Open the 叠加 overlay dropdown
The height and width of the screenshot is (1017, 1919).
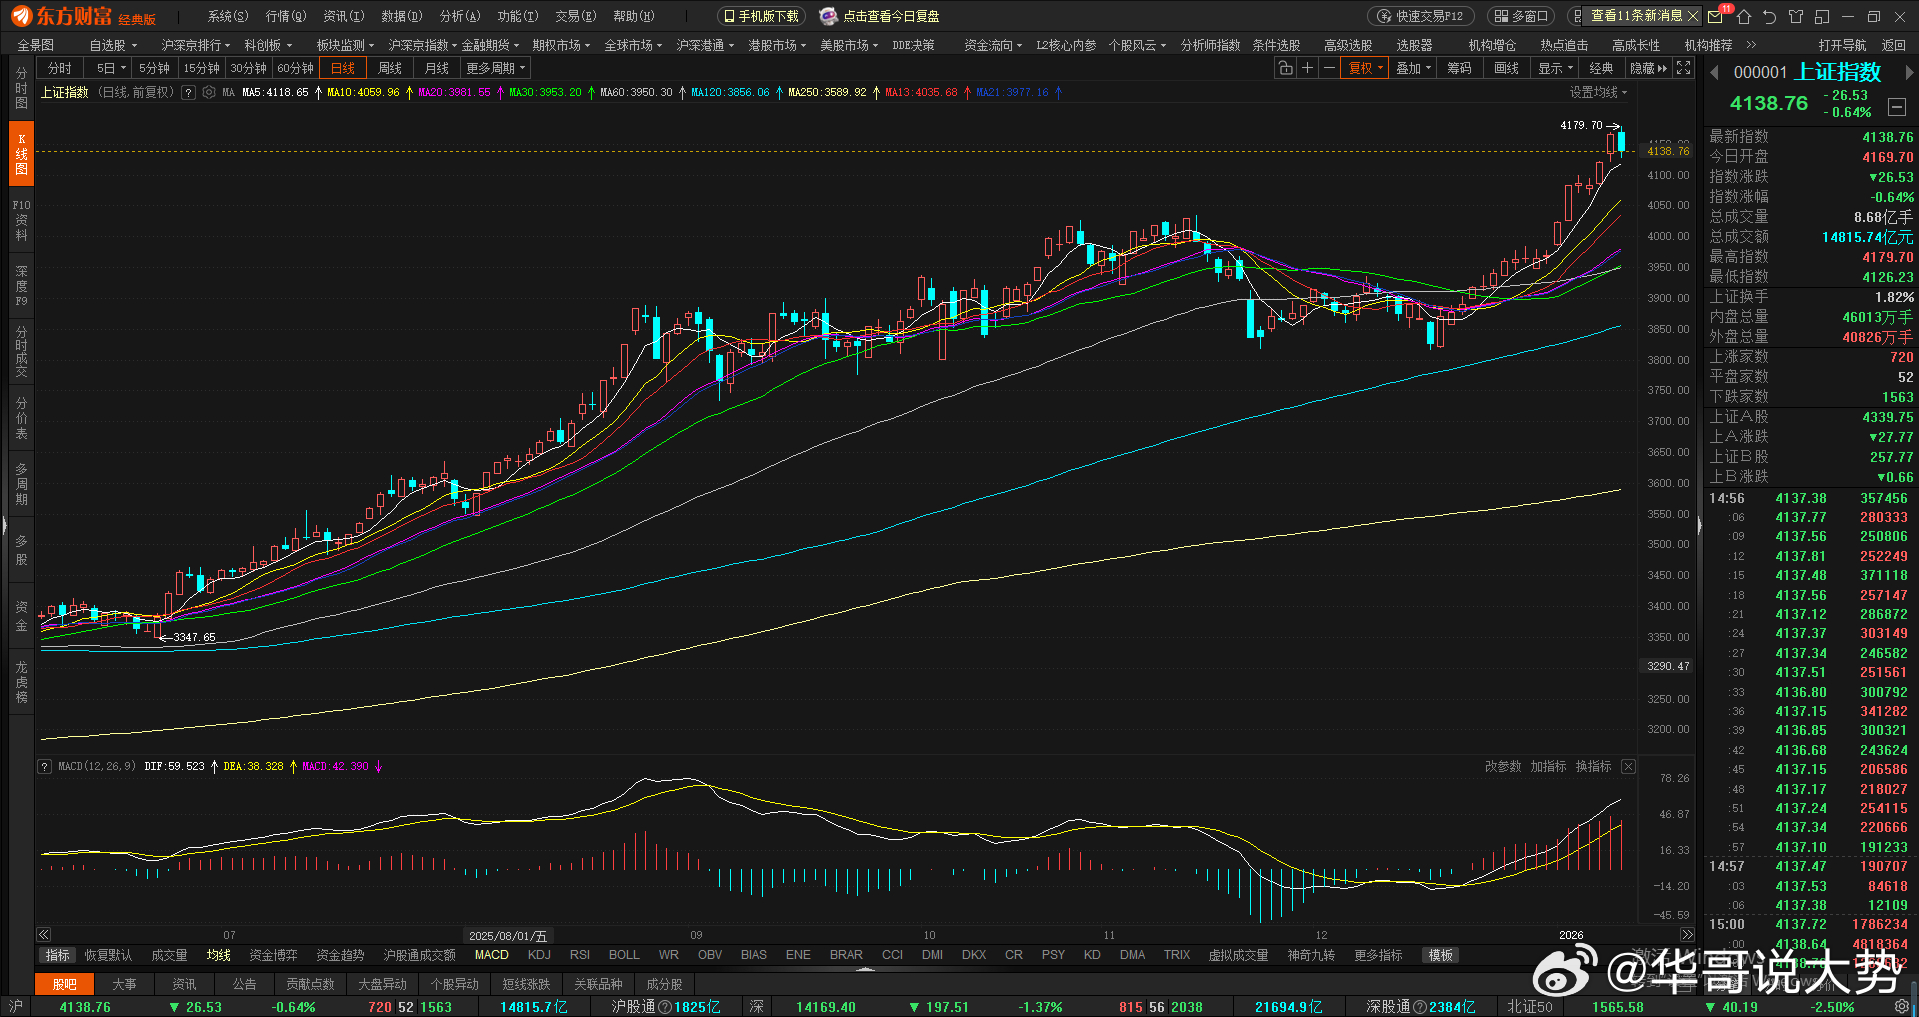tap(1413, 68)
